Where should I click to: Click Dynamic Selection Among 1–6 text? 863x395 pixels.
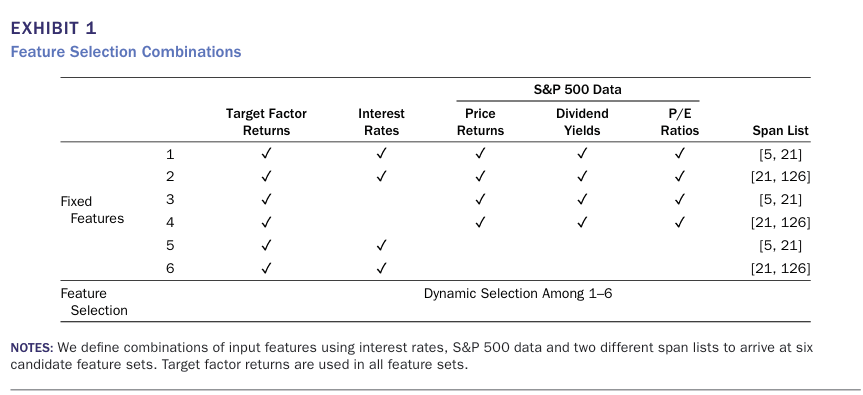(x=518, y=294)
